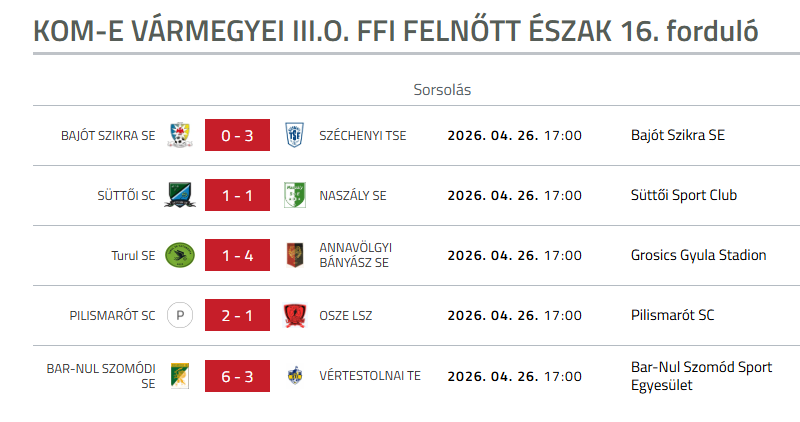Click the OSZE LSZ red crest

pos(294,315)
